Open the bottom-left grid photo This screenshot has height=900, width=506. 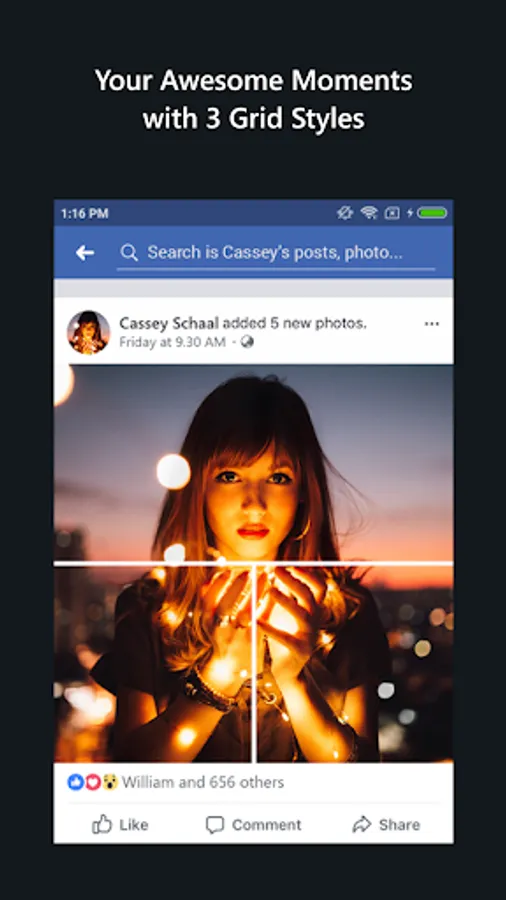[x=153, y=664]
